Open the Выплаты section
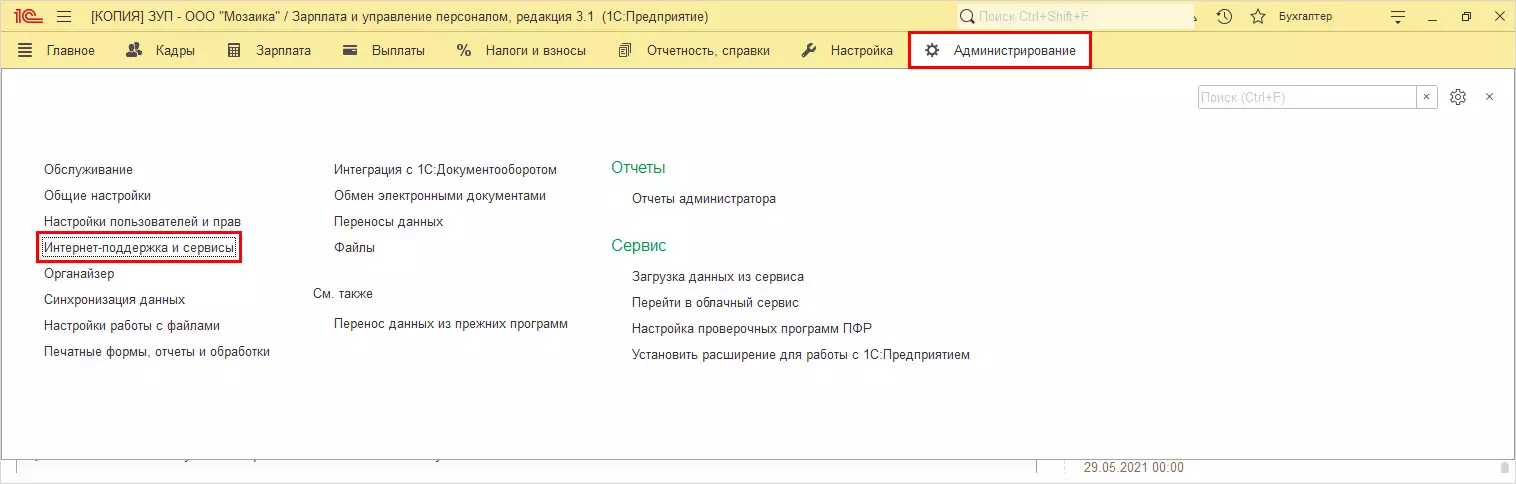This screenshot has width=1516, height=484. click(383, 50)
